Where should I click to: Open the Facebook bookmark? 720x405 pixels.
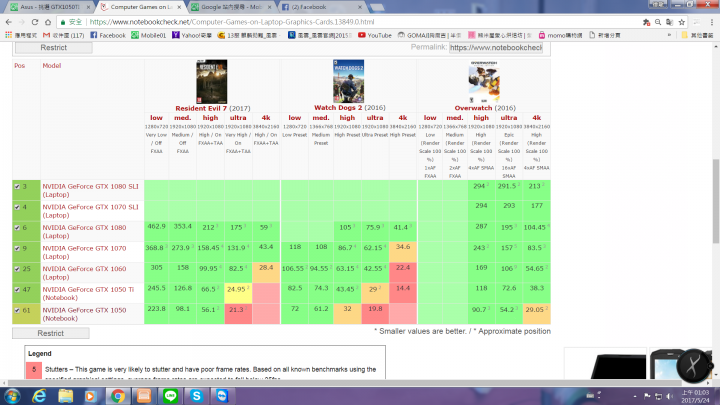[x=107, y=35]
